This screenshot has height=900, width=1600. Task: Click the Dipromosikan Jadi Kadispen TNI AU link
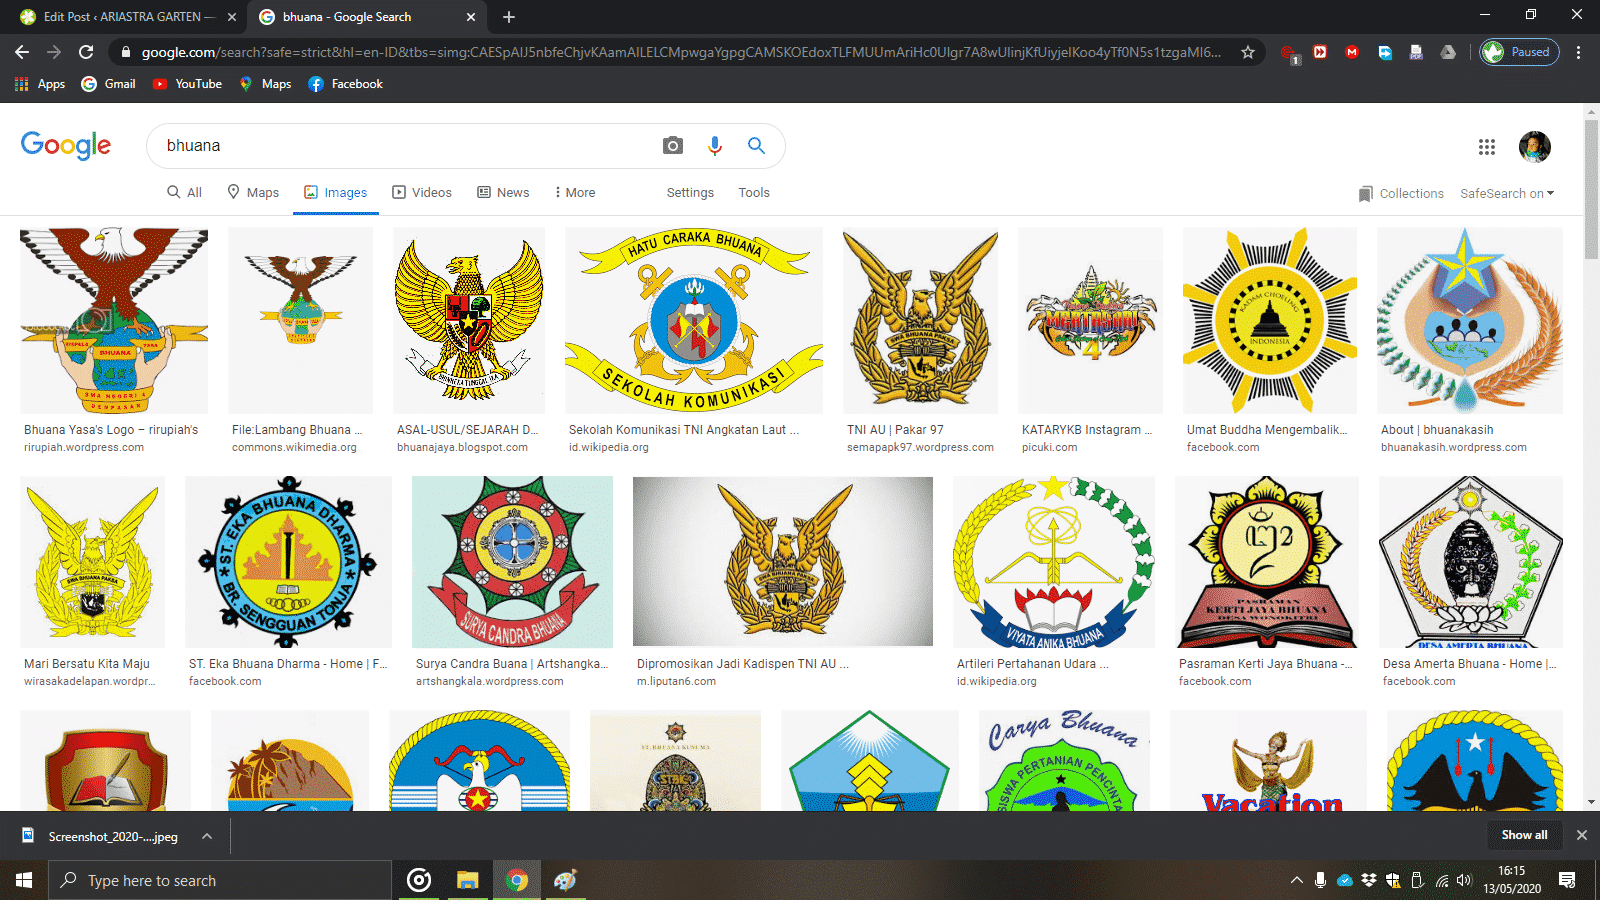coord(743,664)
